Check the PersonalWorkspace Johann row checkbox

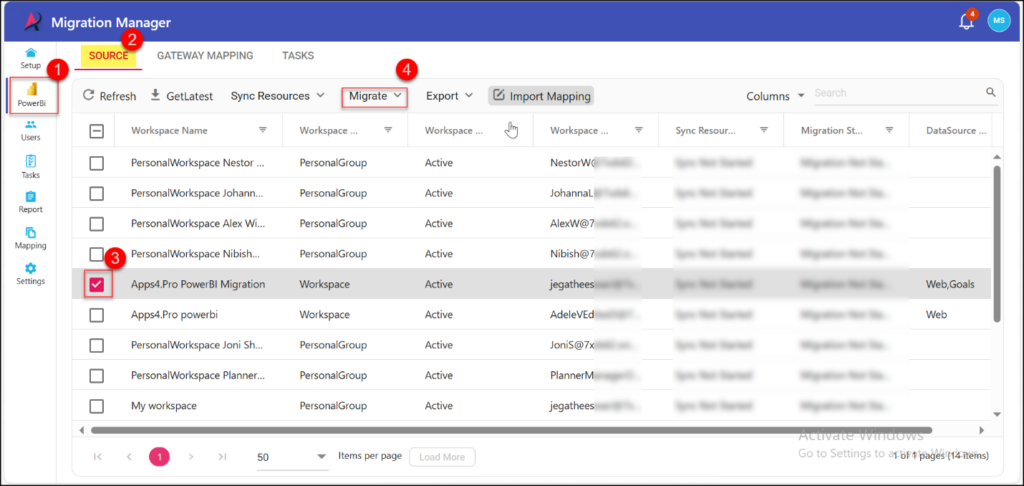[x=96, y=193]
